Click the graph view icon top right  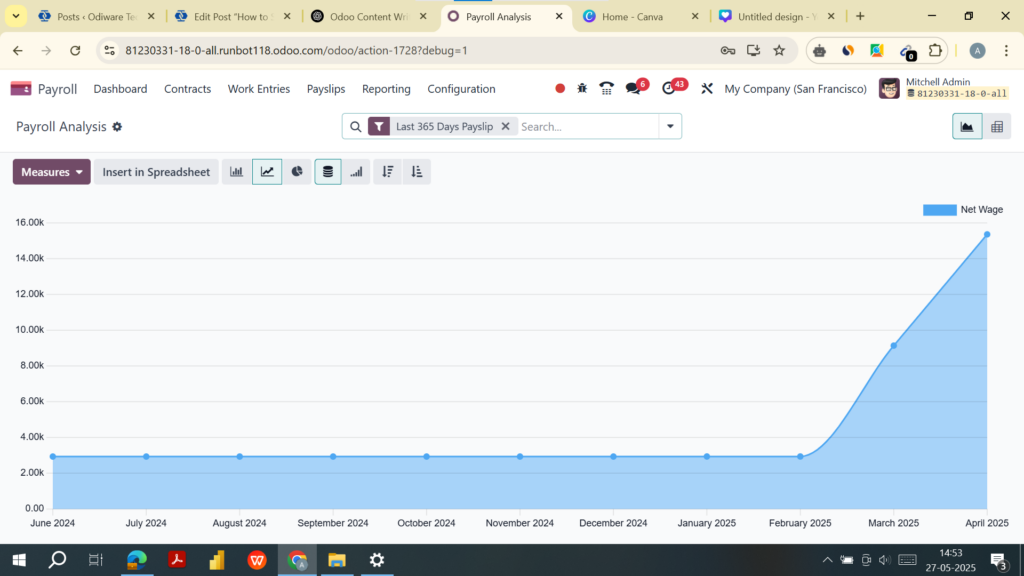[x=965, y=126]
